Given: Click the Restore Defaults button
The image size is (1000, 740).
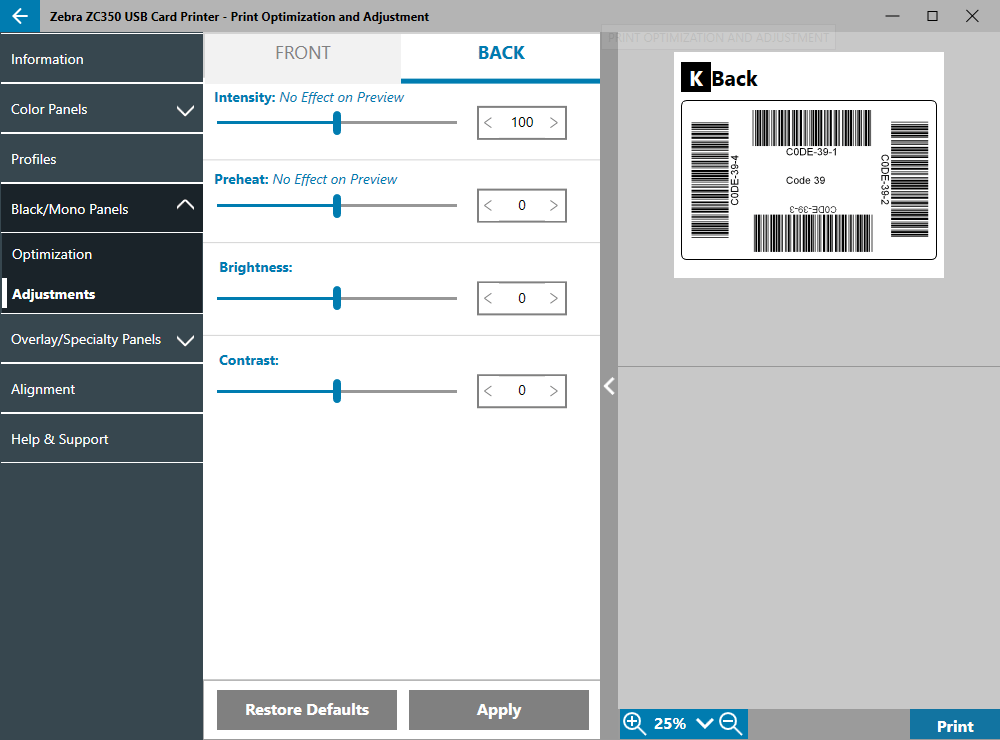Looking at the screenshot, I should (x=307, y=710).
